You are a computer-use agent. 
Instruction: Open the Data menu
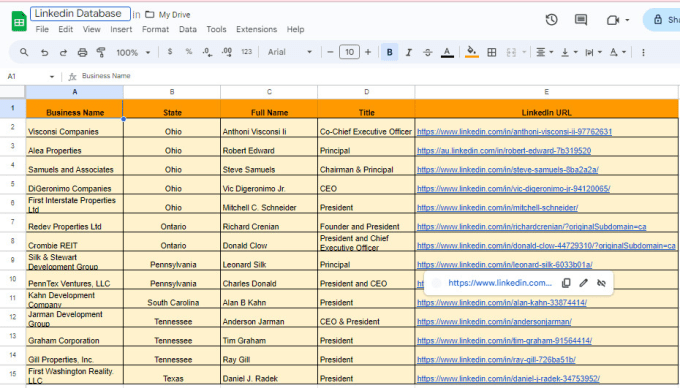[x=187, y=29]
